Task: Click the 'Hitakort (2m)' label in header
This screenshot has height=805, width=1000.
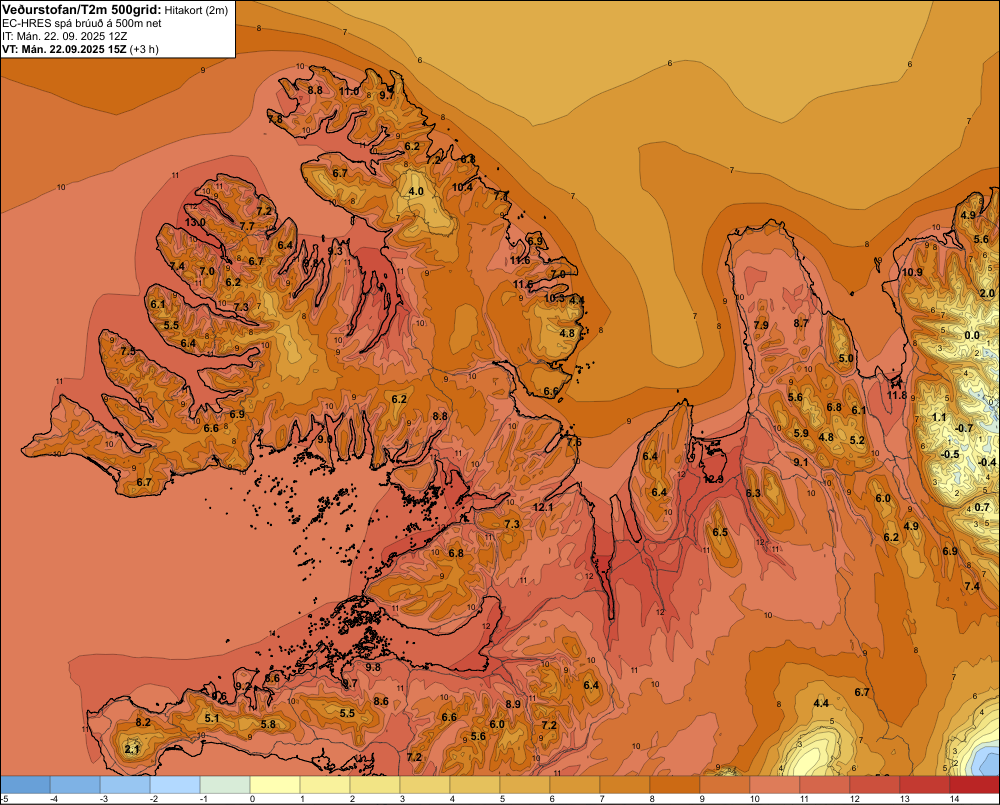Action: [196, 10]
